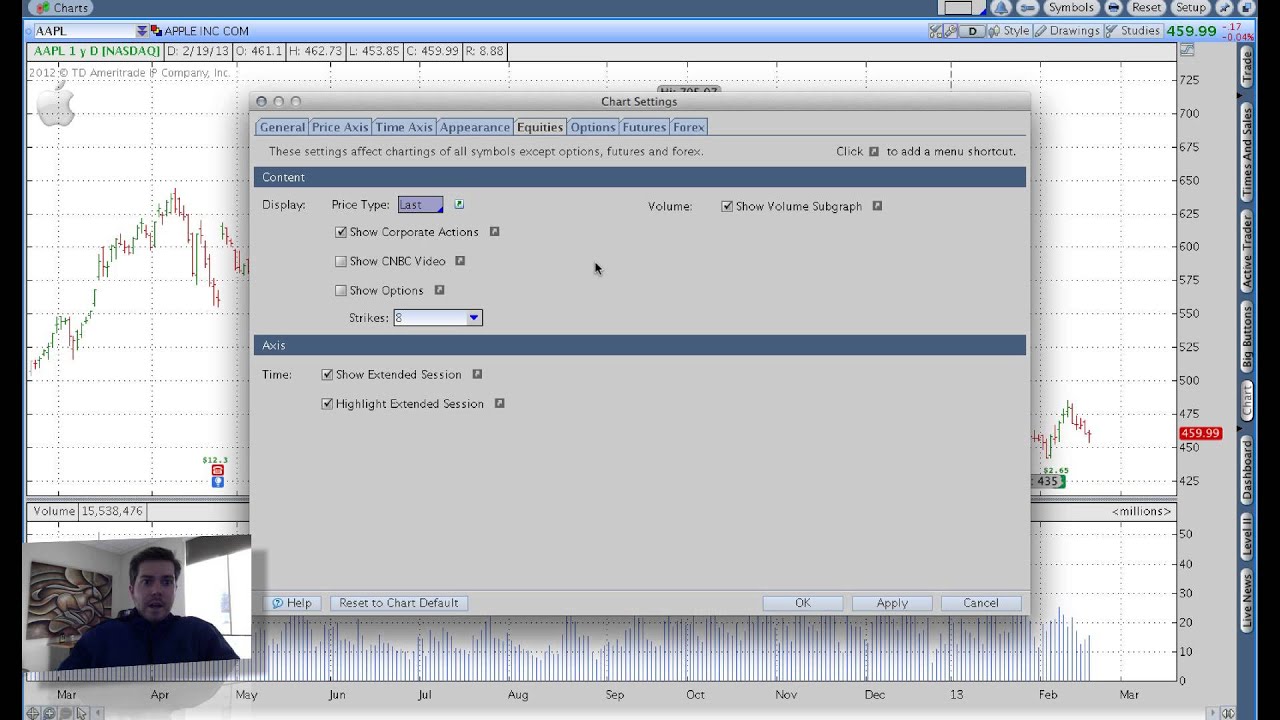The height and width of the screenshot is (720, 1280).
Task: Open chart settings wrench icon beside D
Action: point(950,31)
